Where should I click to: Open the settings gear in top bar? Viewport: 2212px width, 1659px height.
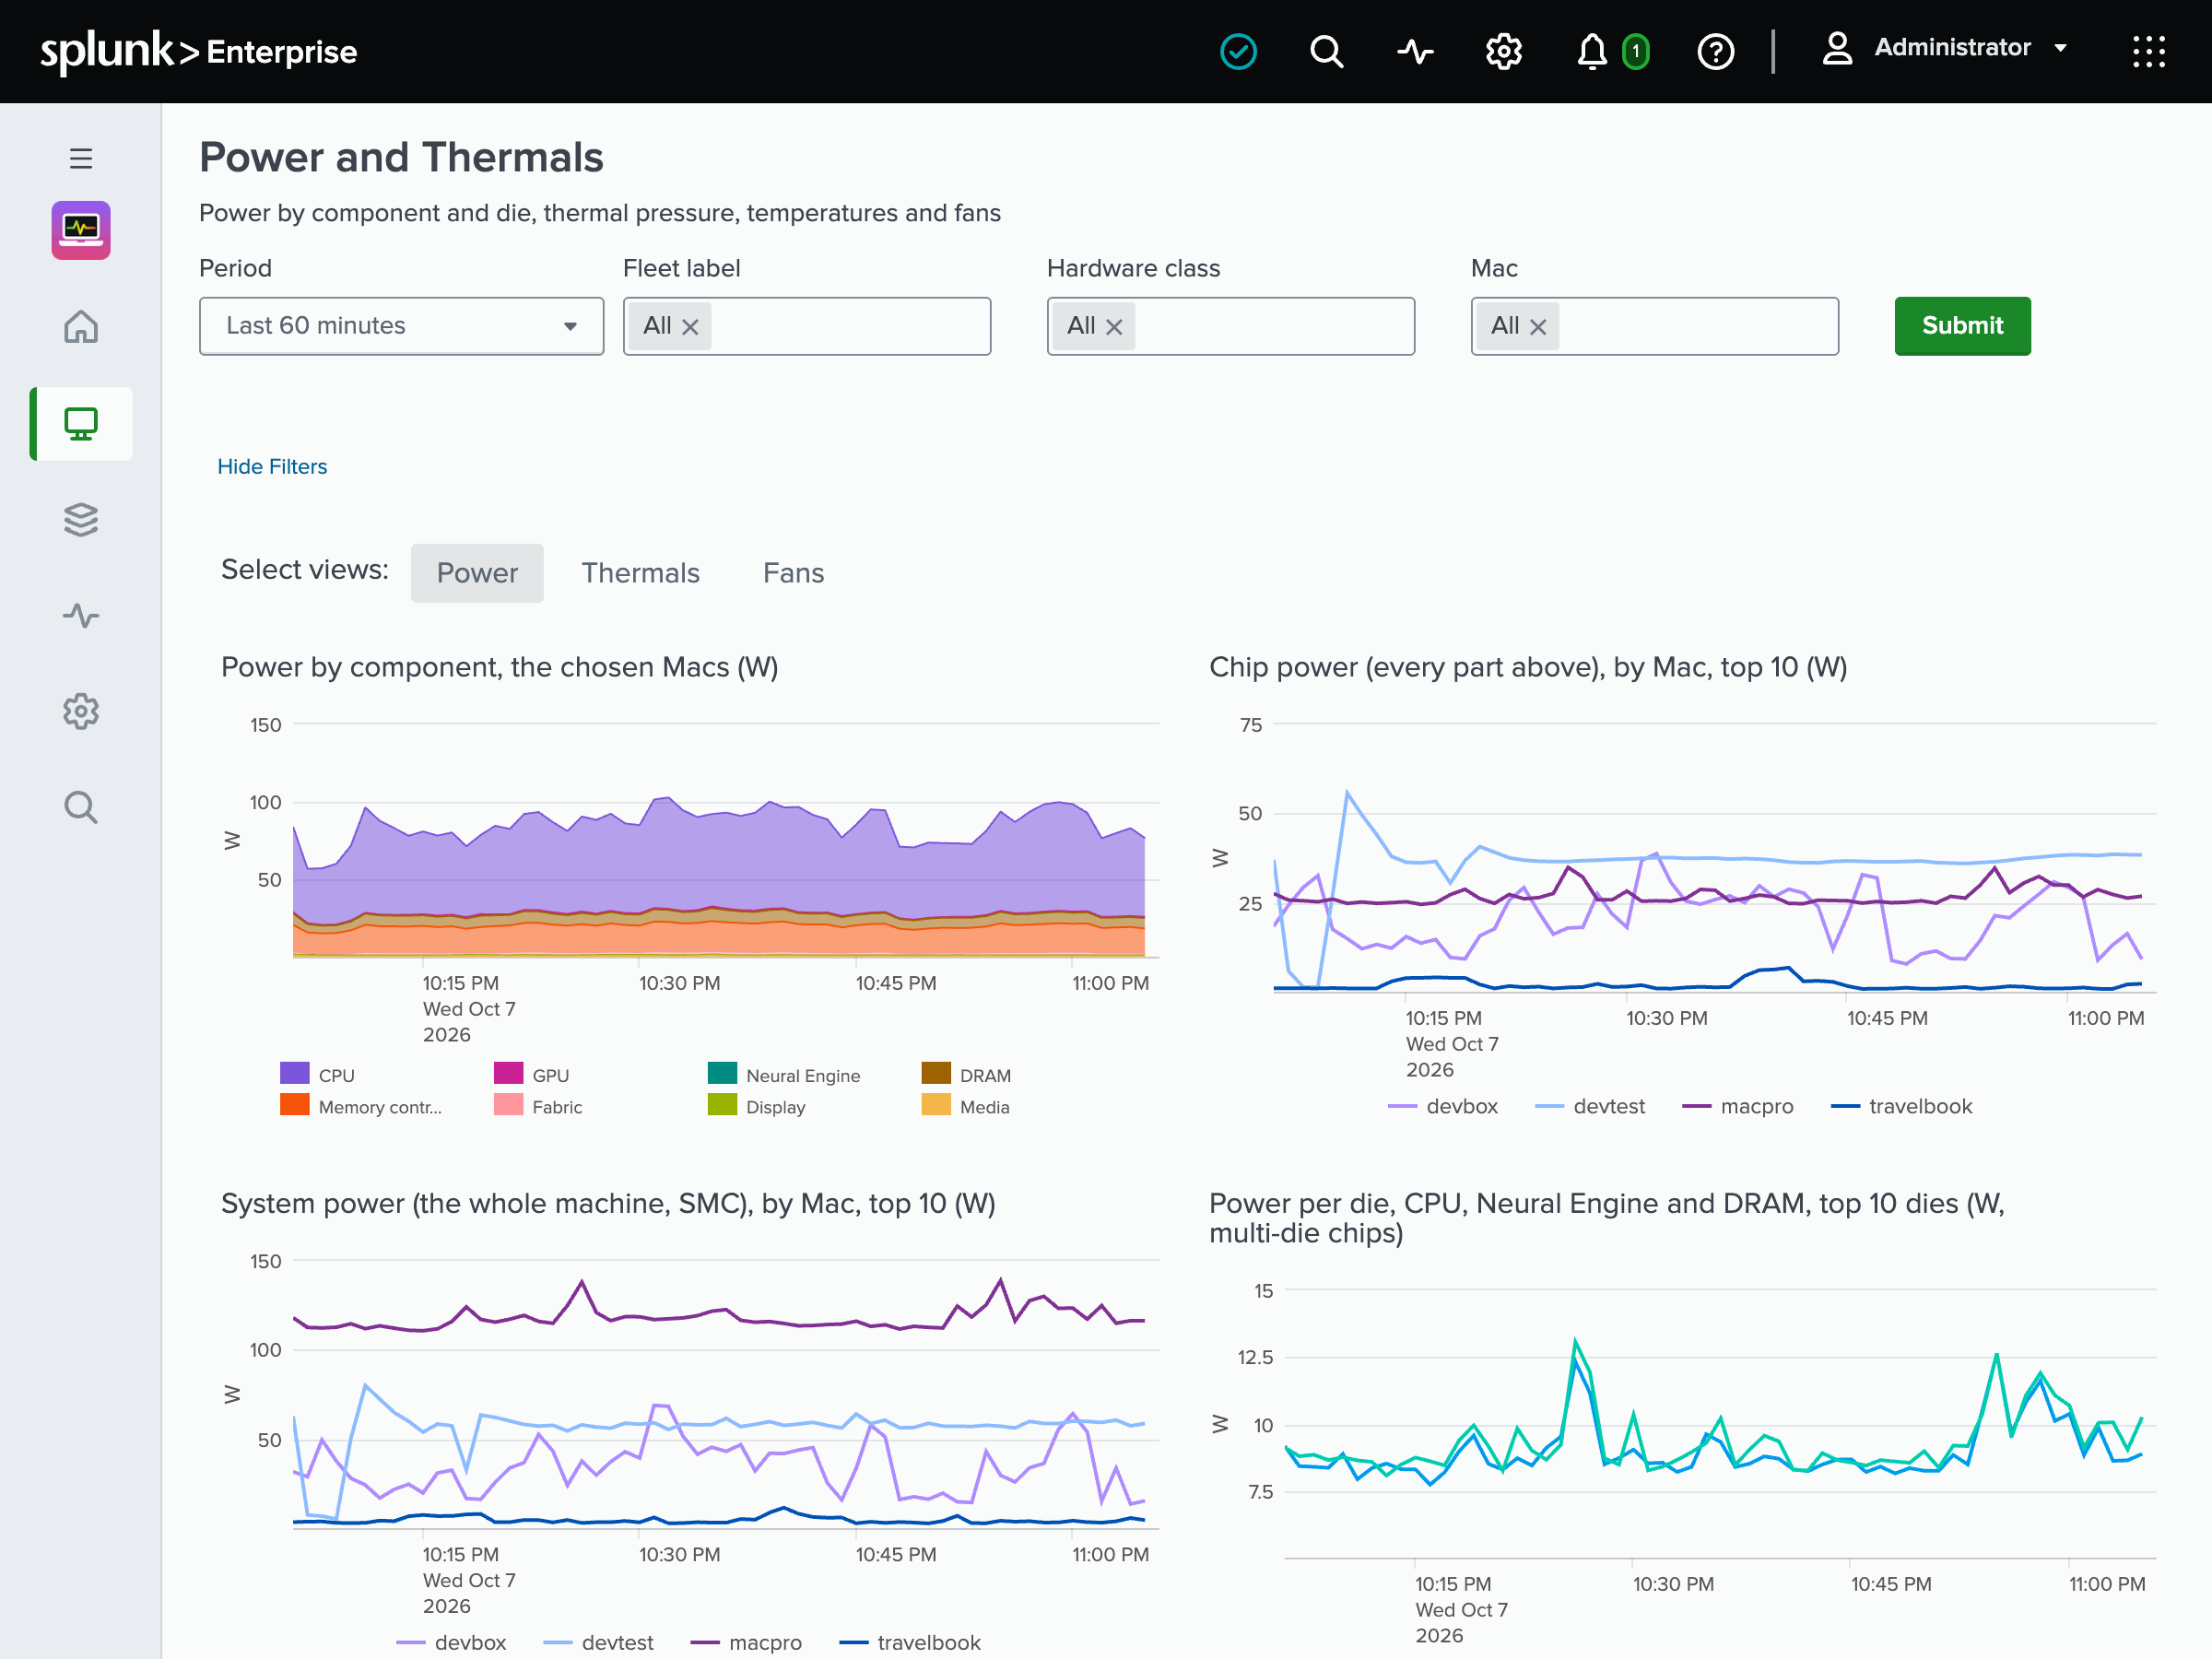click(1503, 51)
